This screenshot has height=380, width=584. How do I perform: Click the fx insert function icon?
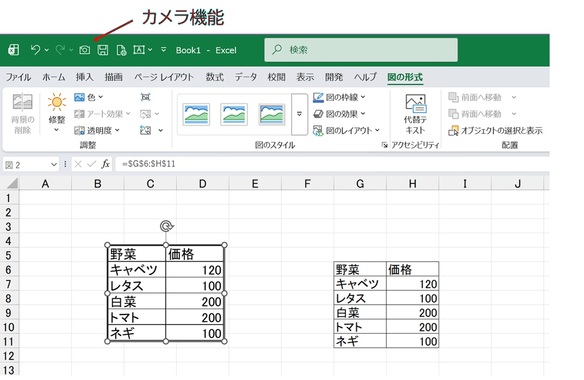pyautogui.click(x=105, y=164)
